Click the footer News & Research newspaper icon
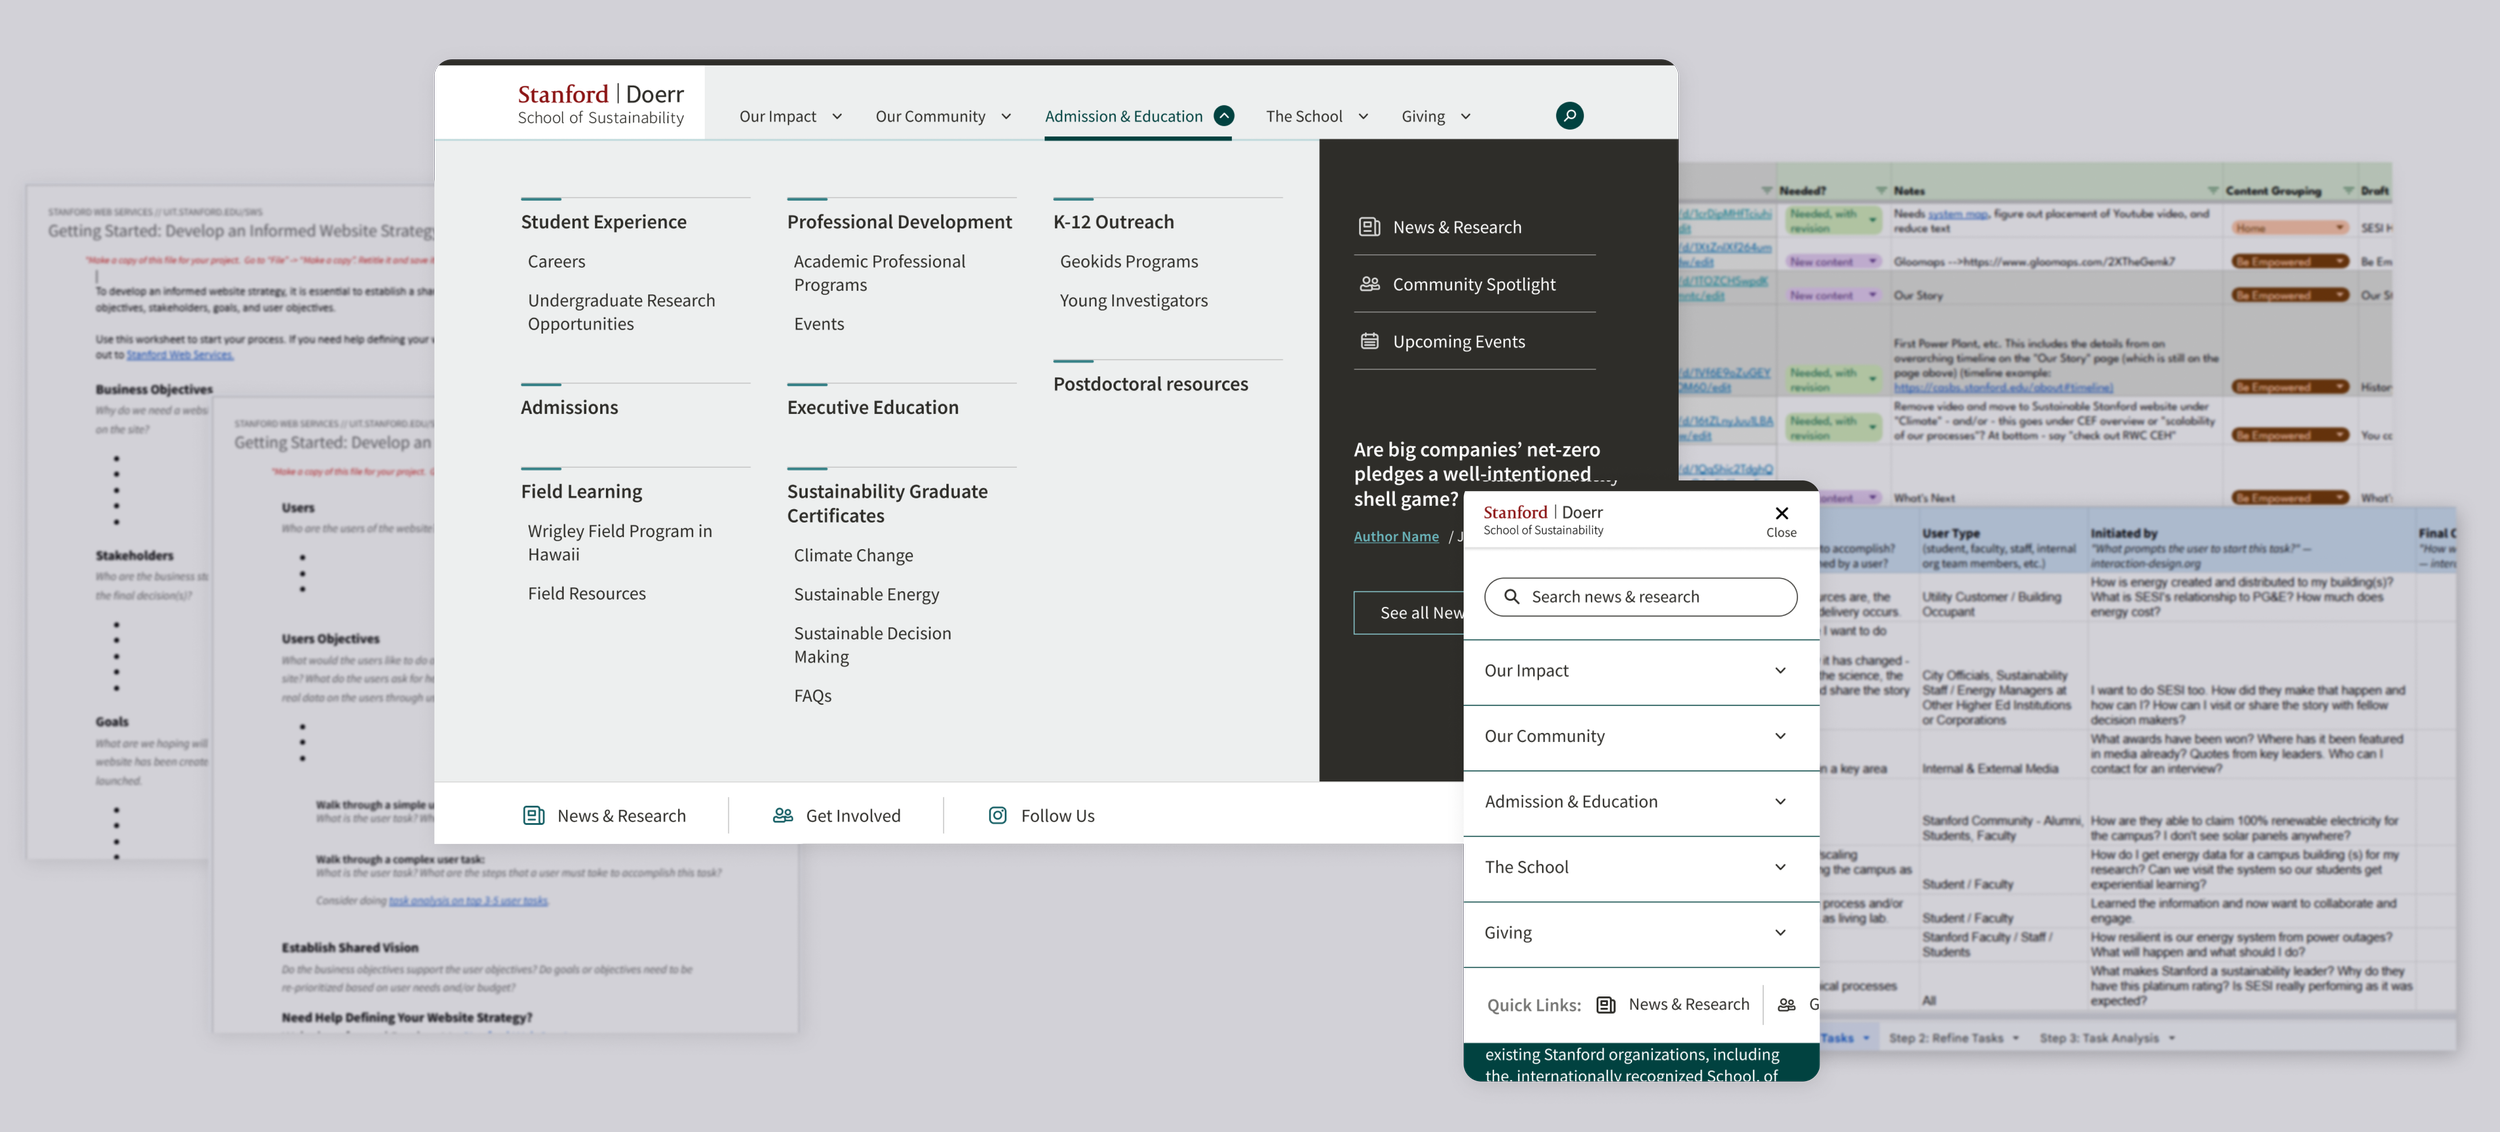 pyautogui.click(x=534, y=815)
